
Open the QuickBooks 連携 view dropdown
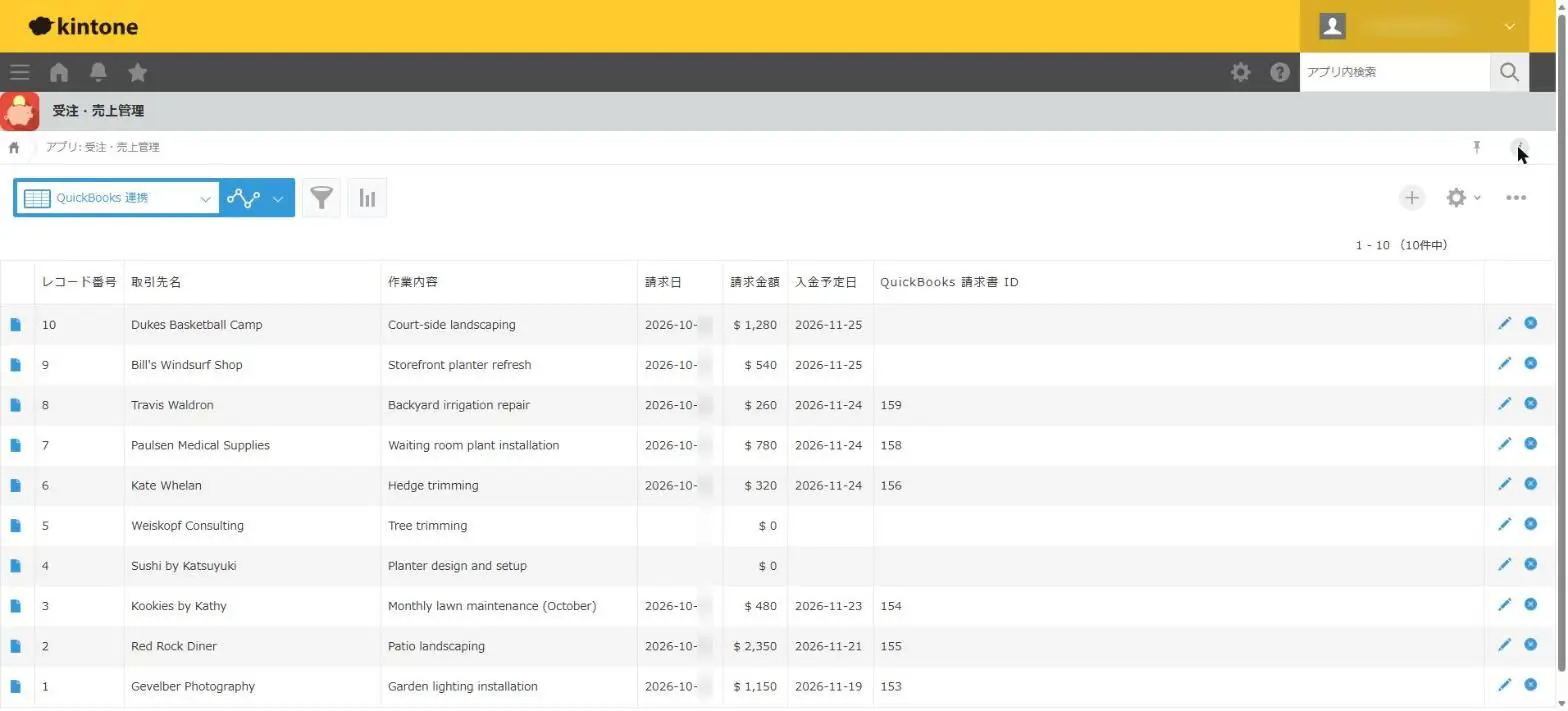coord(116,198)
